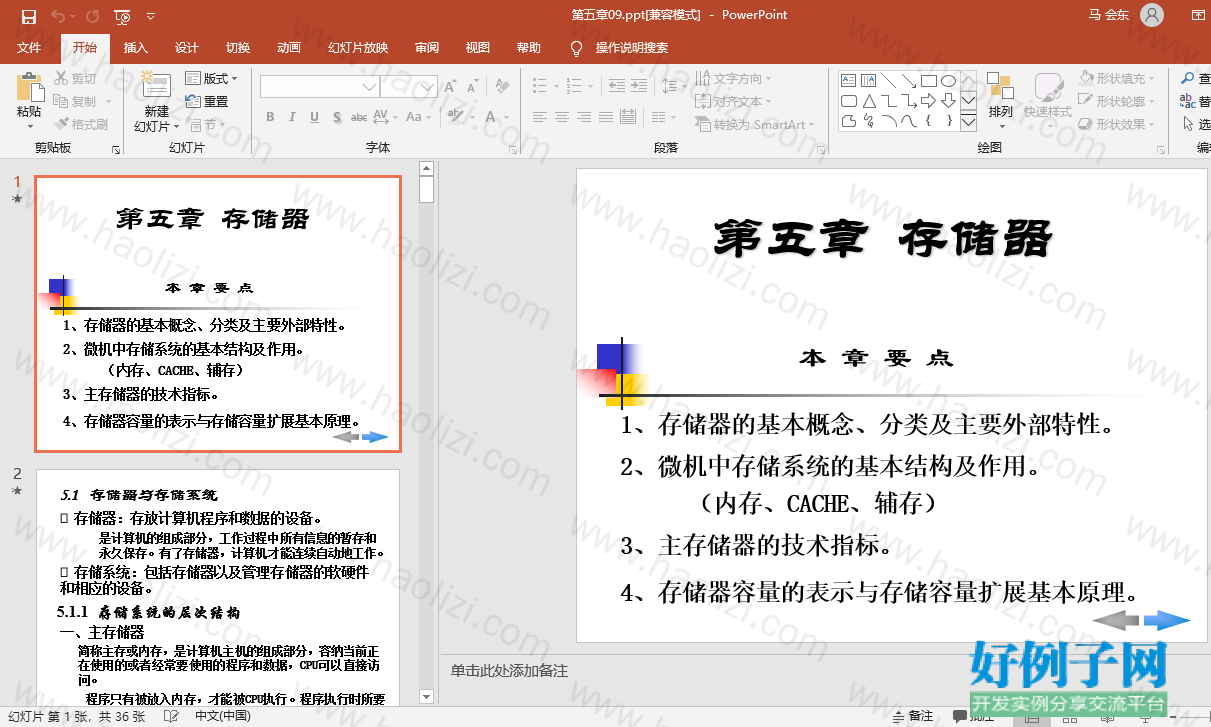Open the 审阅 (Review) tab
The height and width of the screenshot is (727, 1211).
click(427, 47)
